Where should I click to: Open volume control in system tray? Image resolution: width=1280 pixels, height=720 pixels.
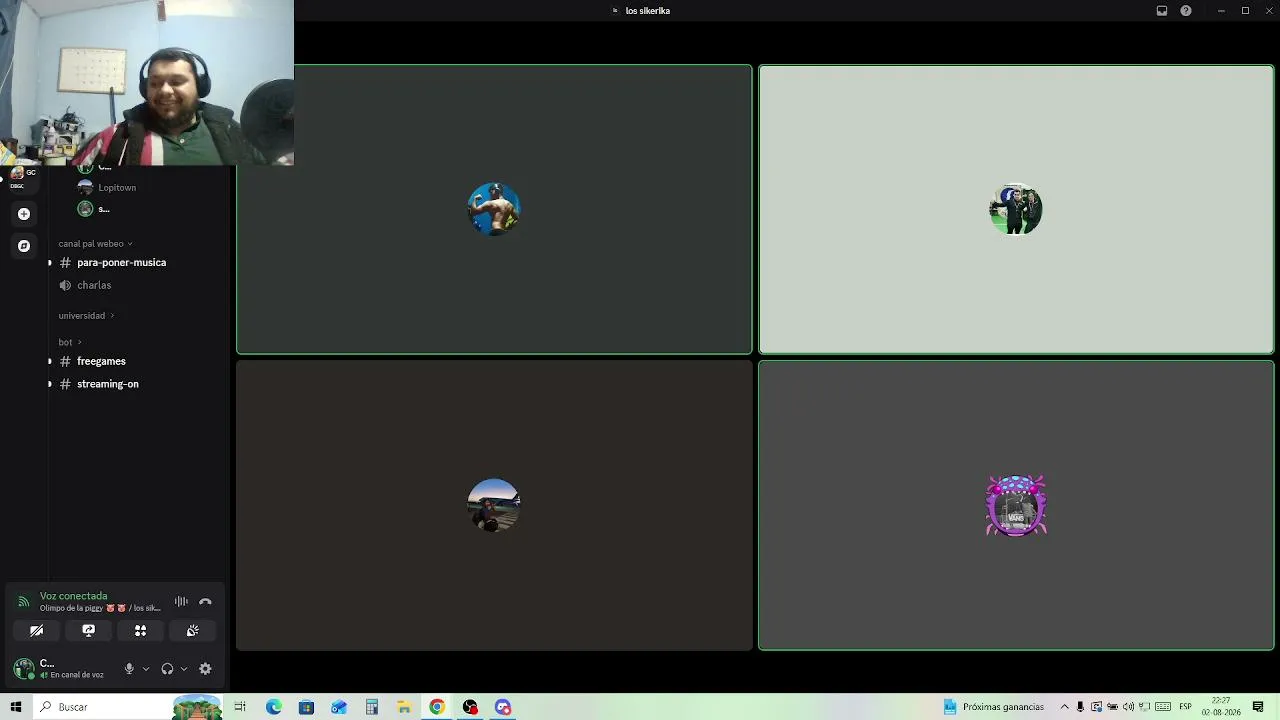[x=1128, y=707]
